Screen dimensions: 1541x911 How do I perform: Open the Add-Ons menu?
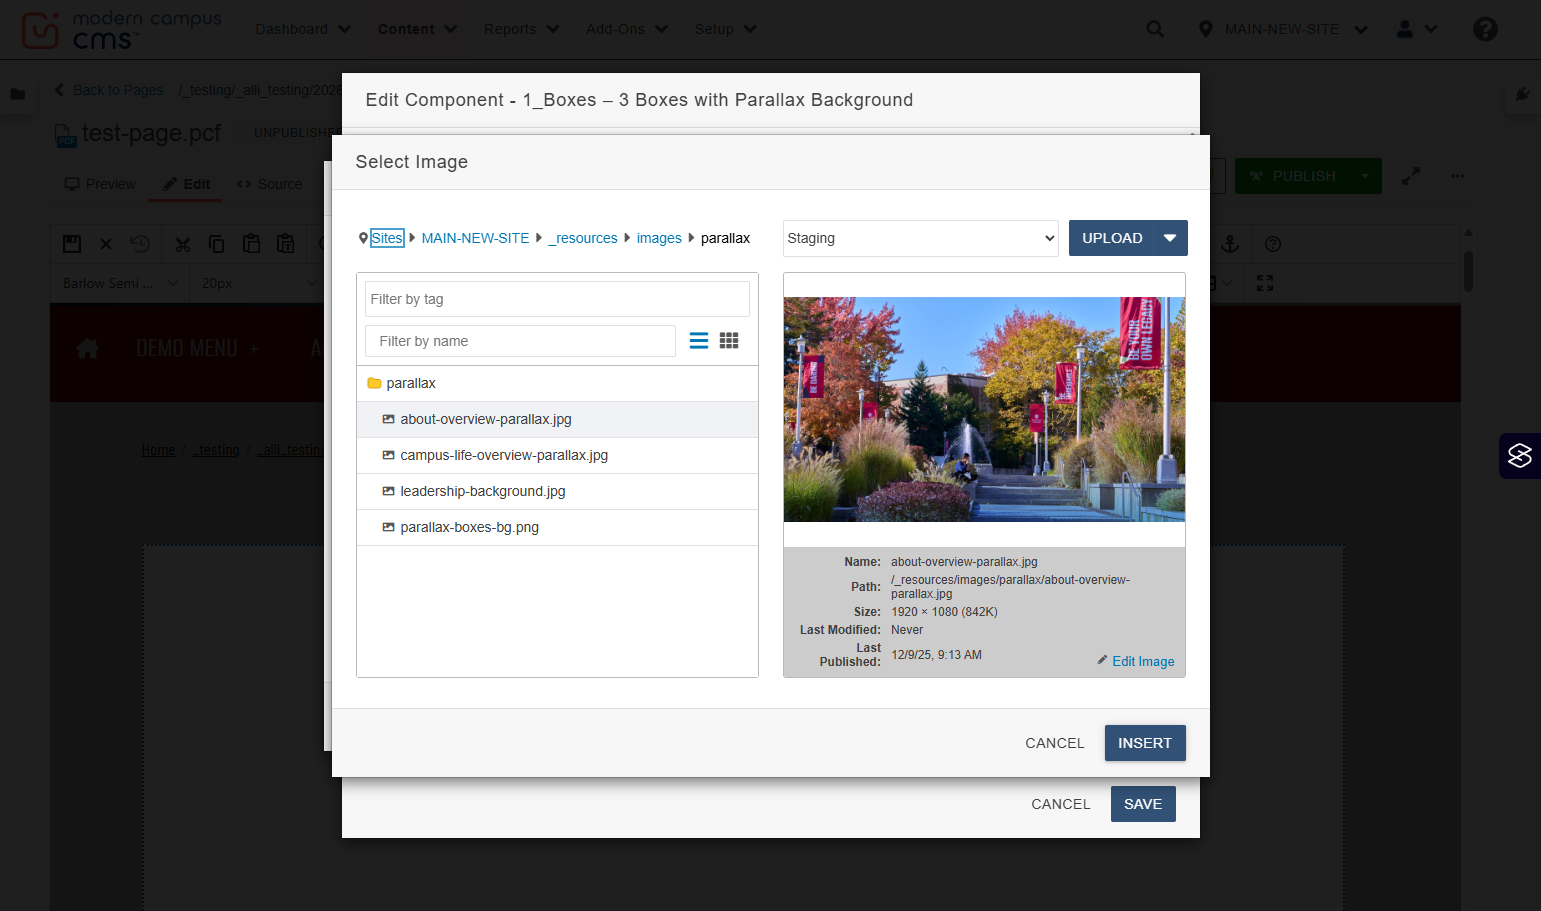coord(626,29)
